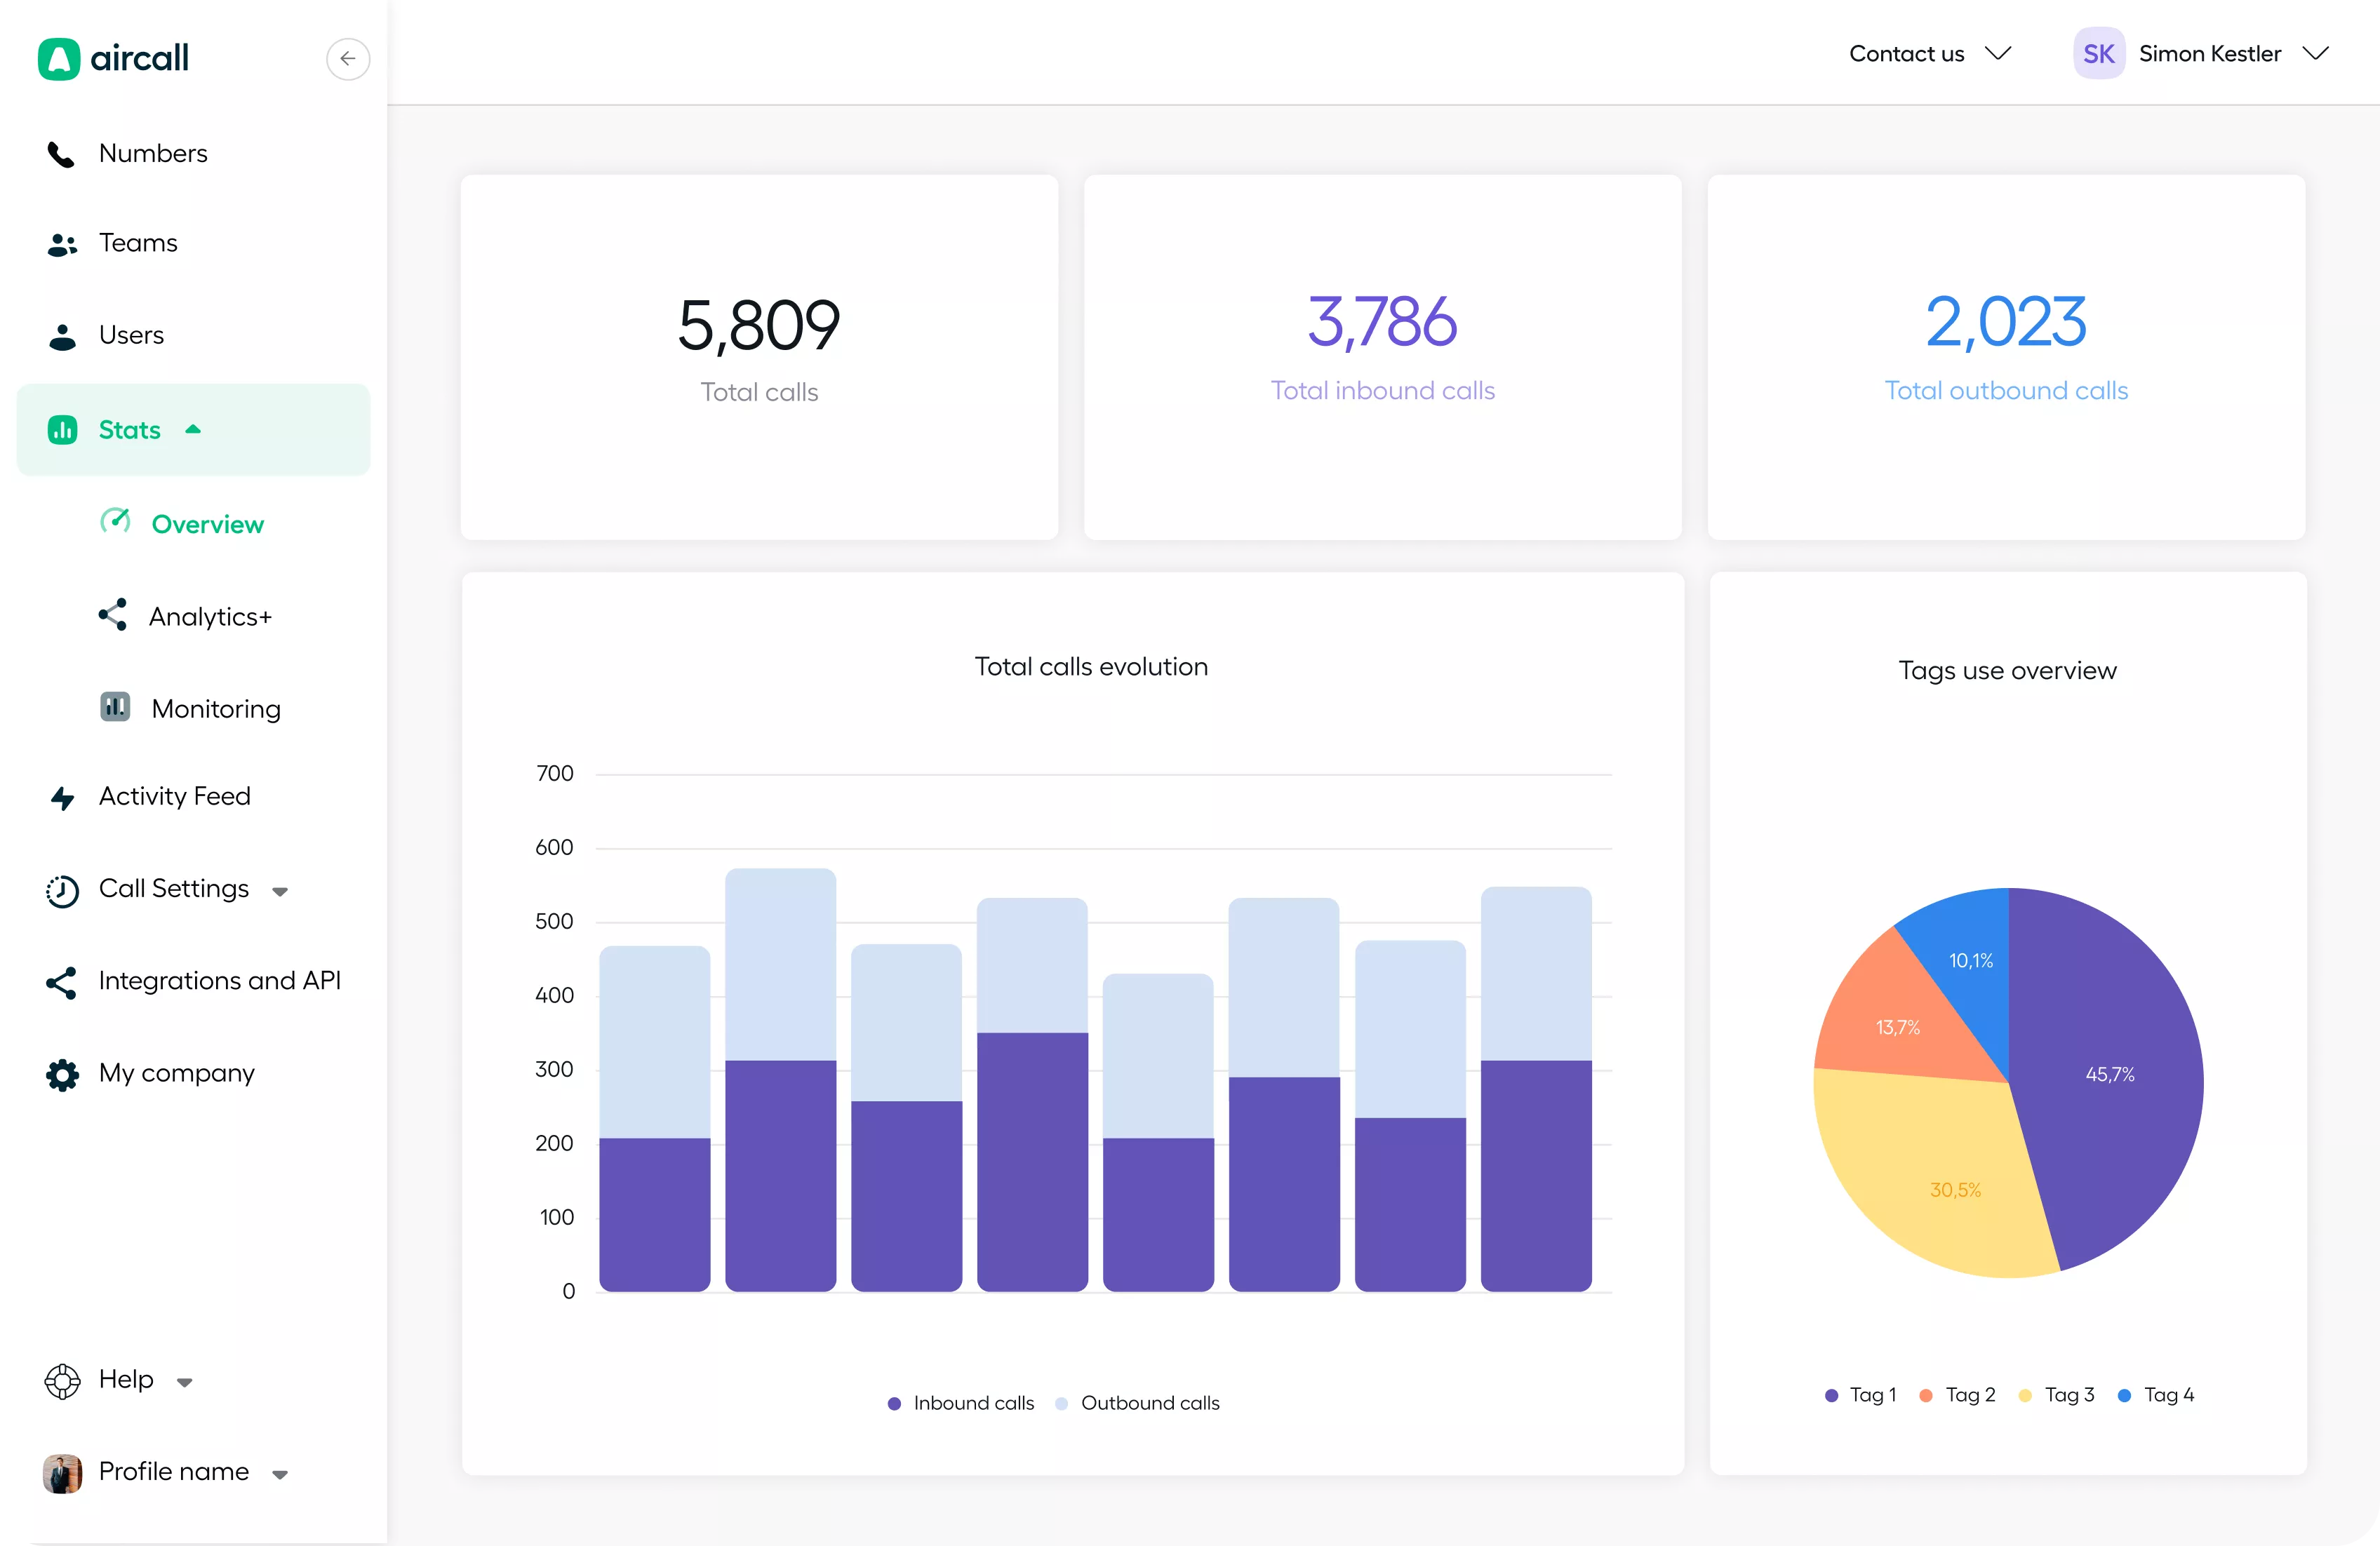Click the My company gear icon
2380x1546 pixels.
point(62,1074)
